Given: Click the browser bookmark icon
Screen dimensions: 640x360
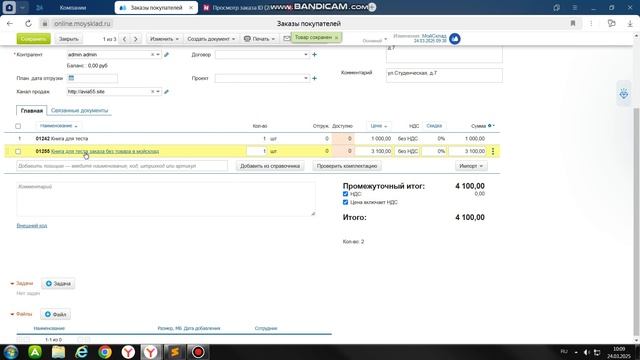Looking at the screenshot, I should click(573, 24).
